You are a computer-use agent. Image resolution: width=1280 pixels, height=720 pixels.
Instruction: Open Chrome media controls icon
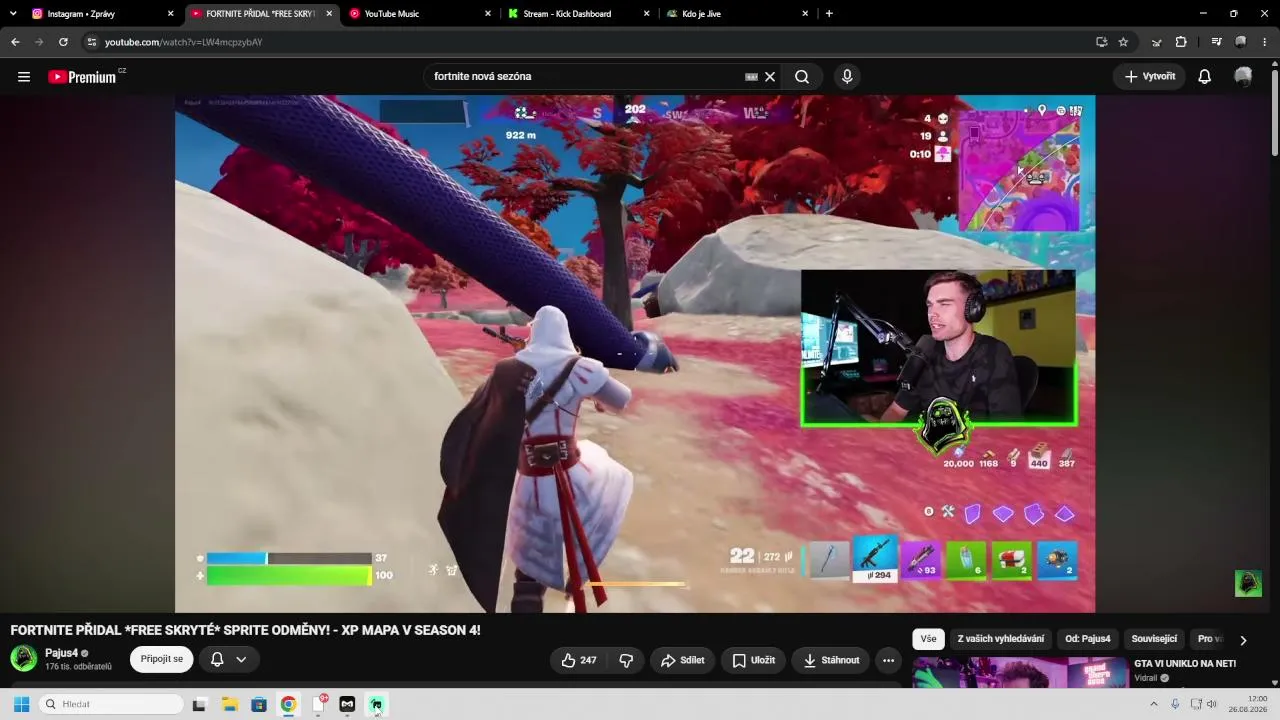click(x=1216, y=42)
